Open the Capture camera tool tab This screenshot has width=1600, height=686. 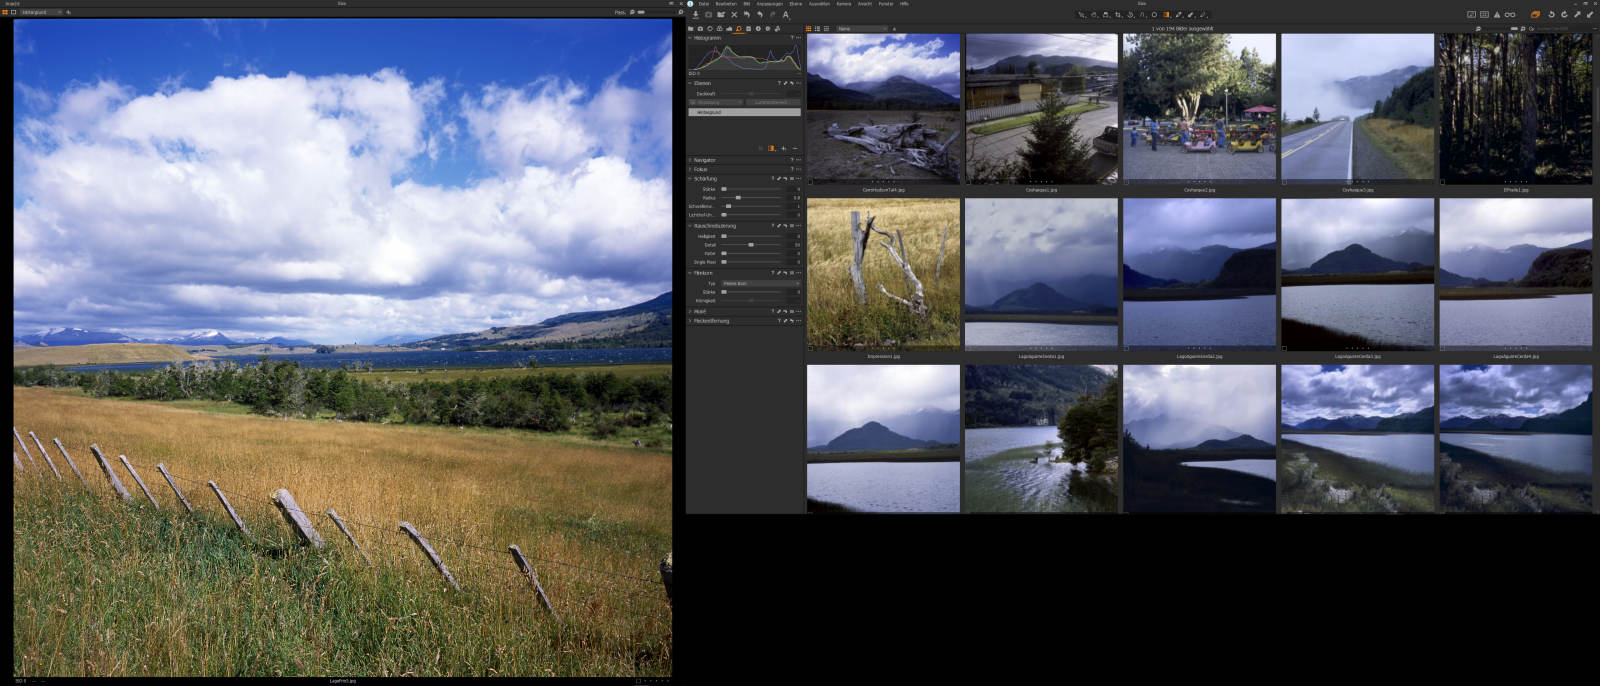pos(699,29)
